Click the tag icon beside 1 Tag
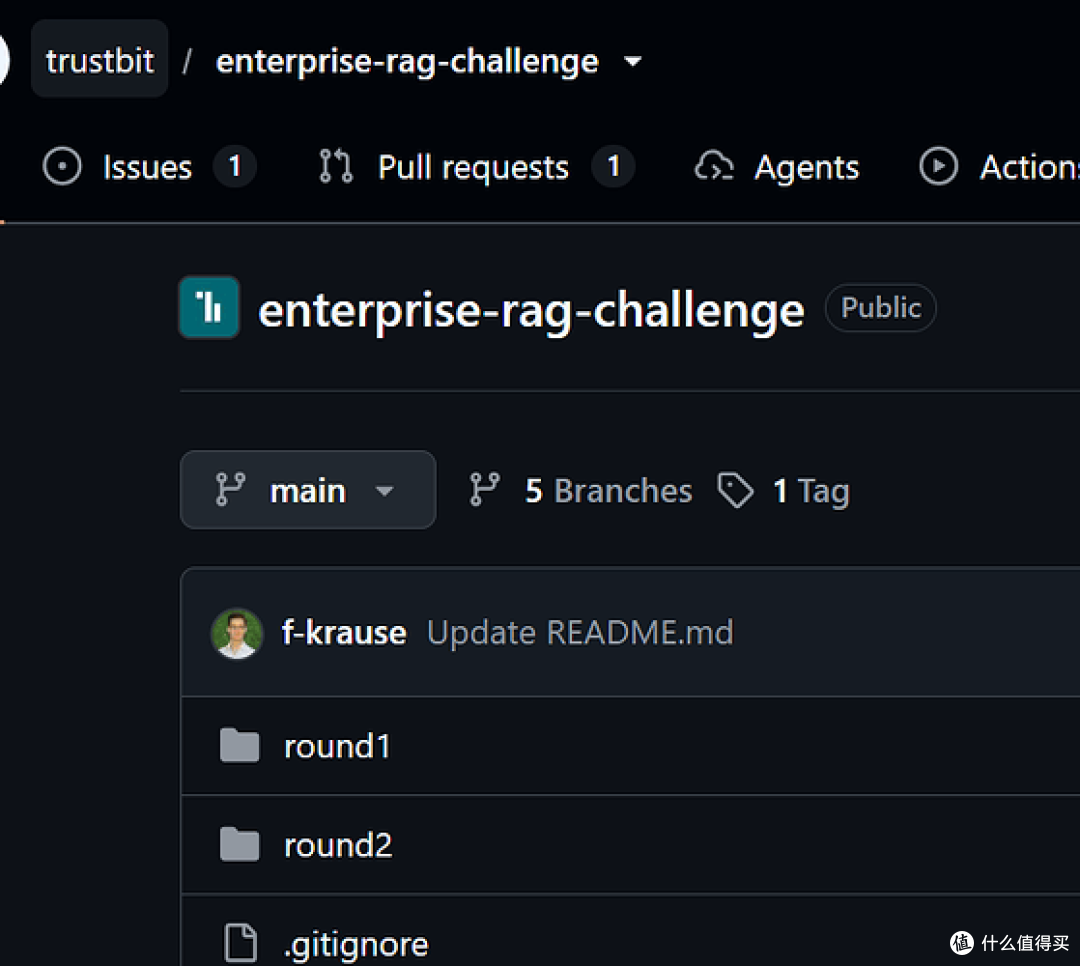The image size is (1080, 966). point(735,490)
